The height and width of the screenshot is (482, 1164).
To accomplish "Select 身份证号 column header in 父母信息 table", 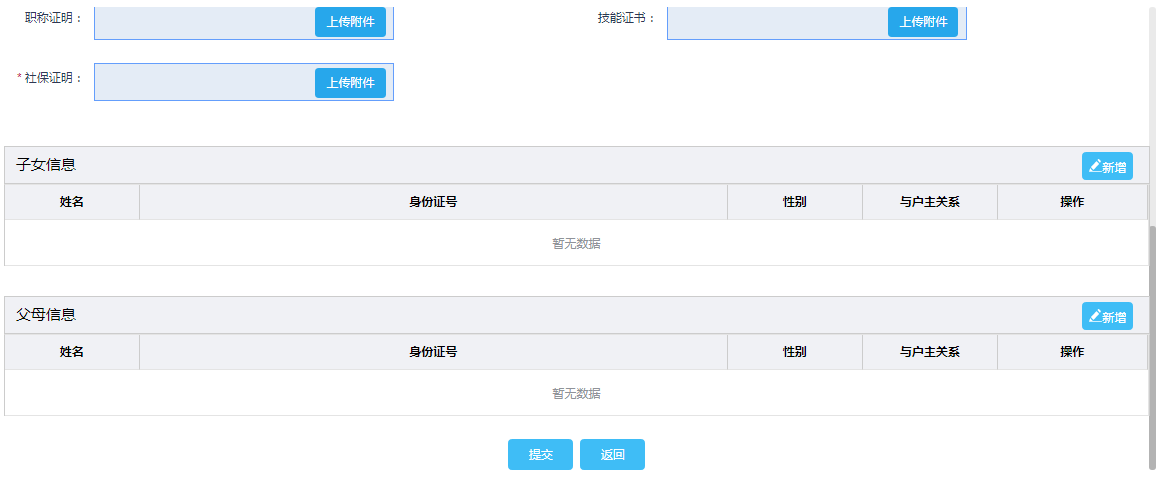I will (433, 352).
